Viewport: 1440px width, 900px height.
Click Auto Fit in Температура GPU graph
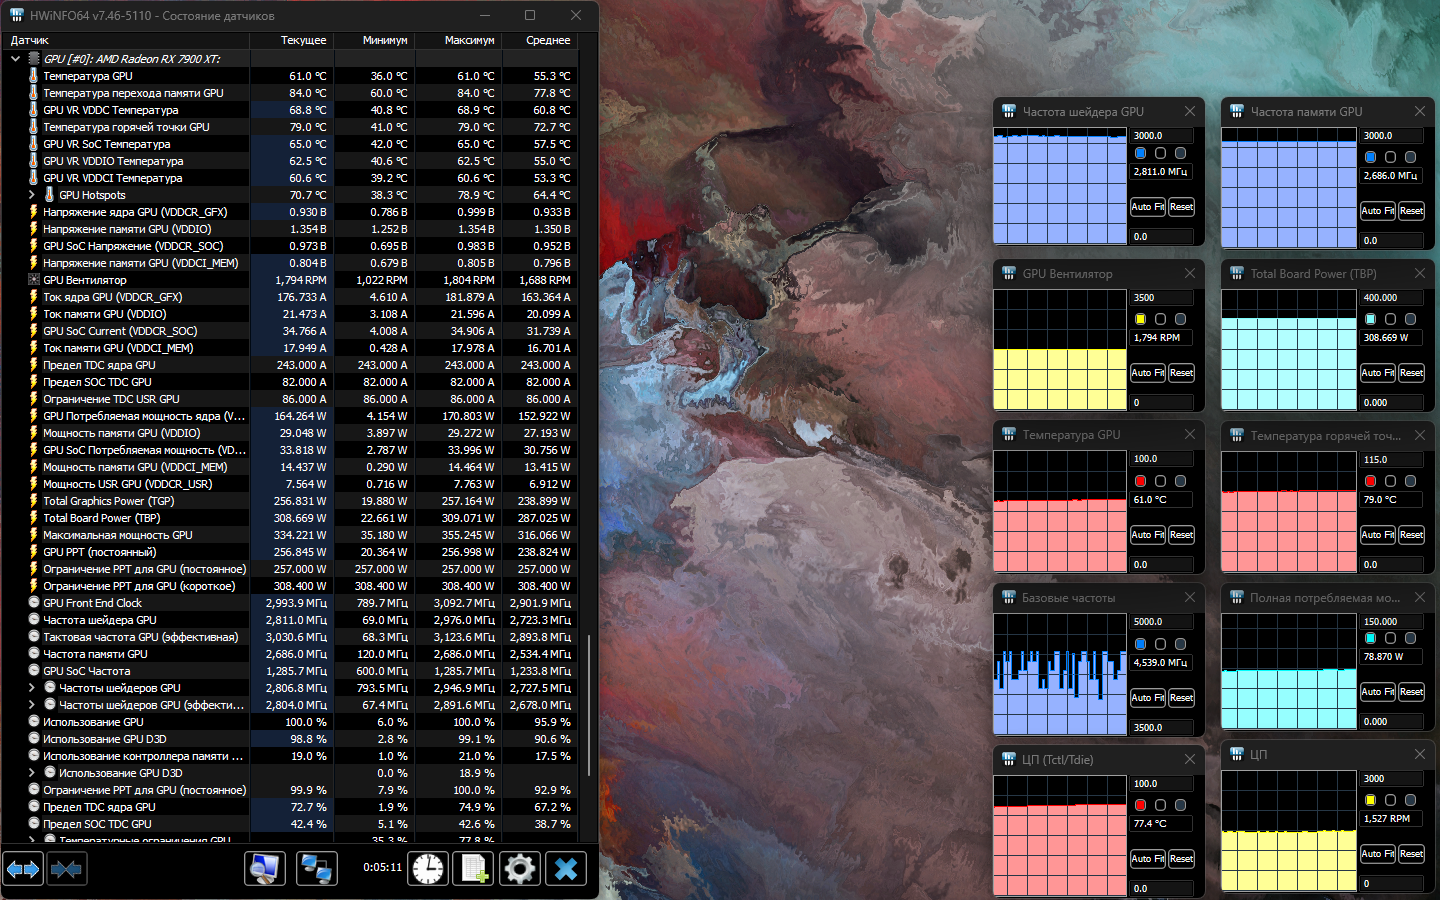(x=1148, y=535)
